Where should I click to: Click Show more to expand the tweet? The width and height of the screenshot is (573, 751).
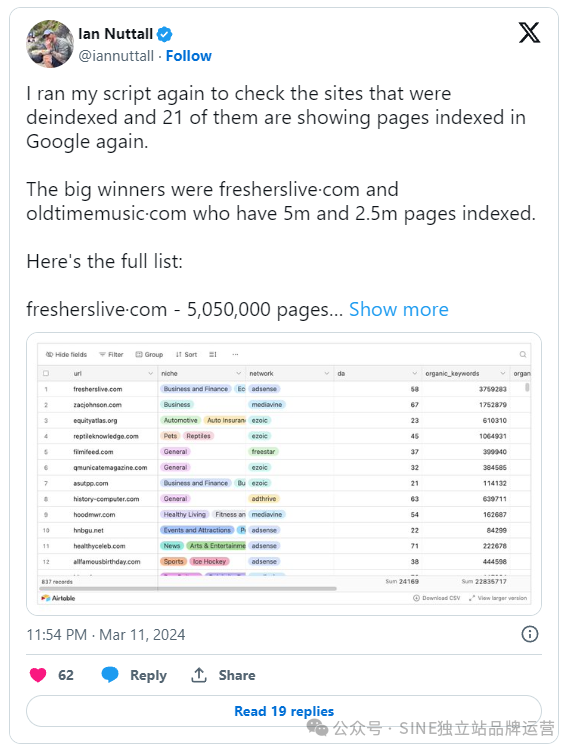pyautogui.click(x=399, y=309)
